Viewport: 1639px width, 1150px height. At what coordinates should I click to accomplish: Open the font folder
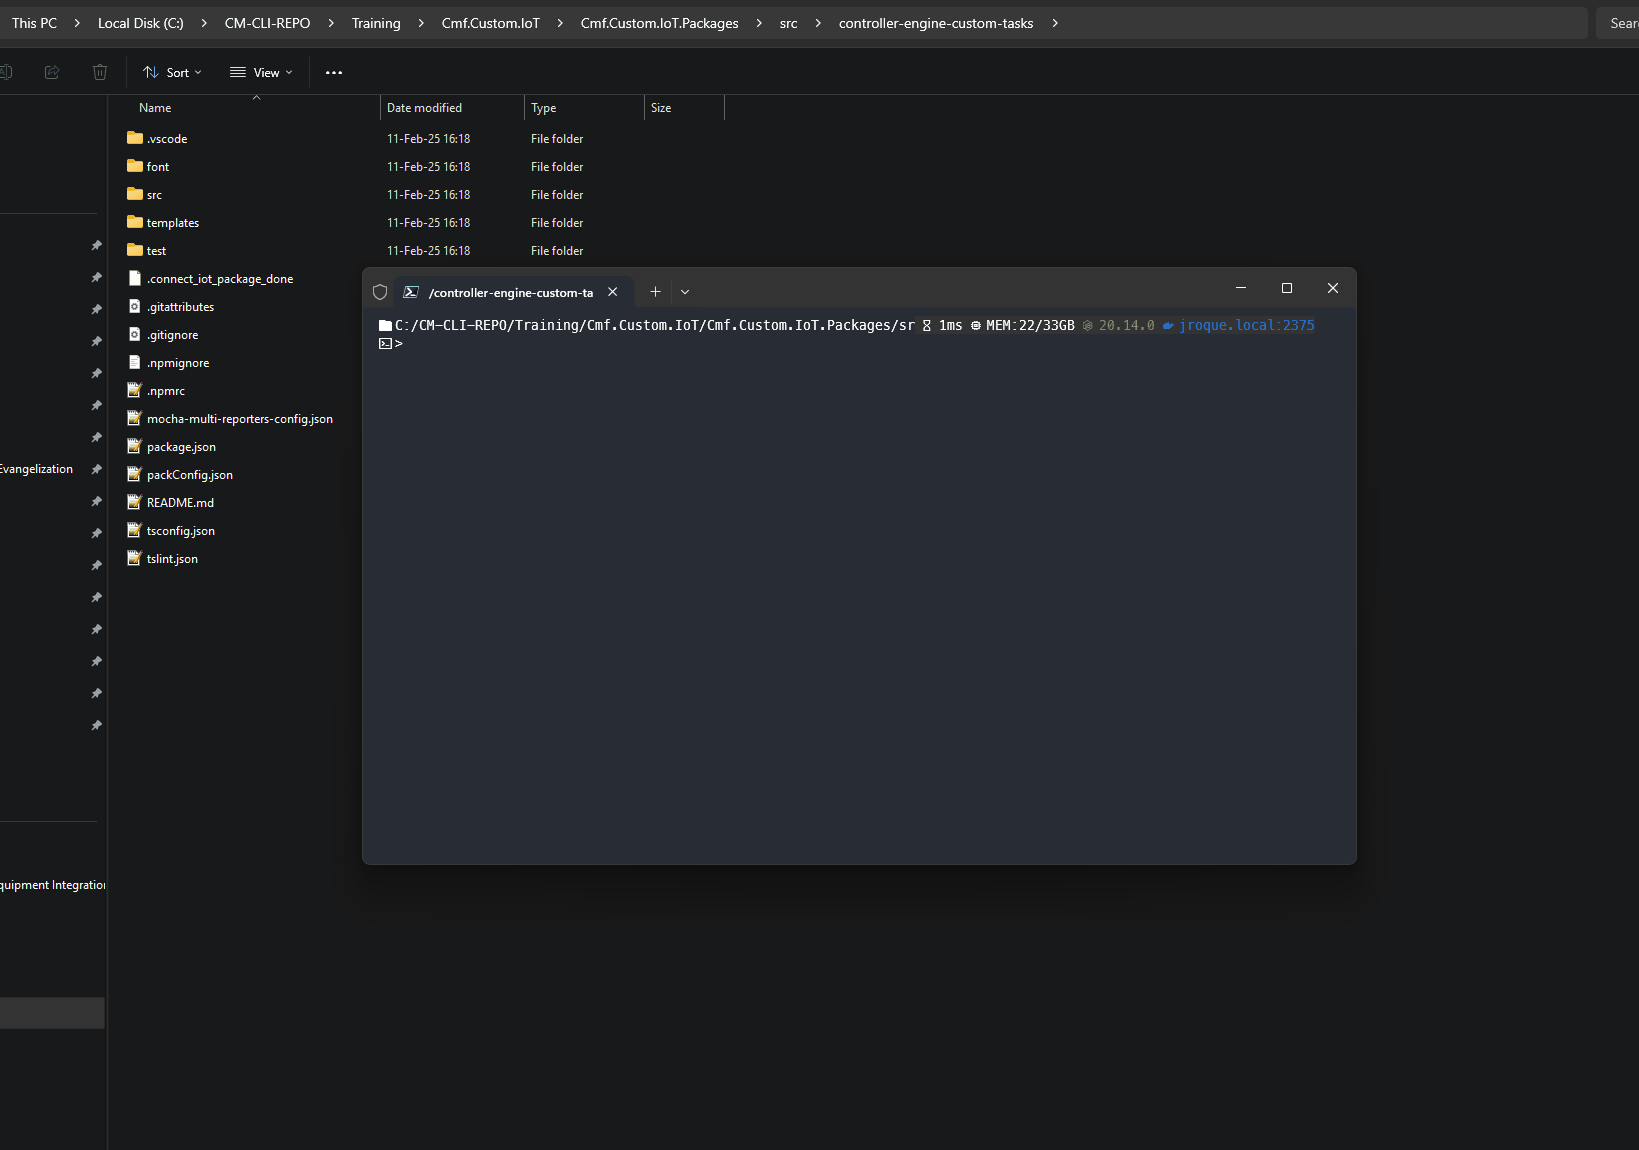157,167
